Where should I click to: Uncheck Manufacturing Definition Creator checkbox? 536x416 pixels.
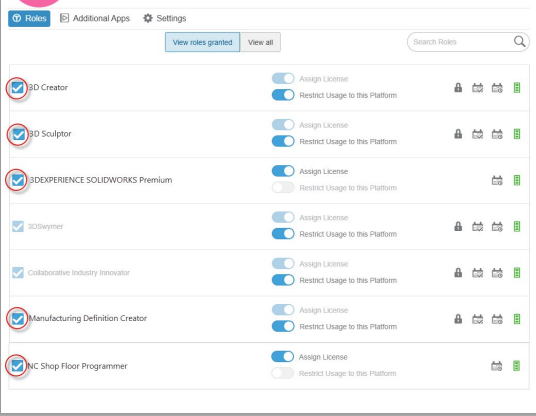pos(17,319)
